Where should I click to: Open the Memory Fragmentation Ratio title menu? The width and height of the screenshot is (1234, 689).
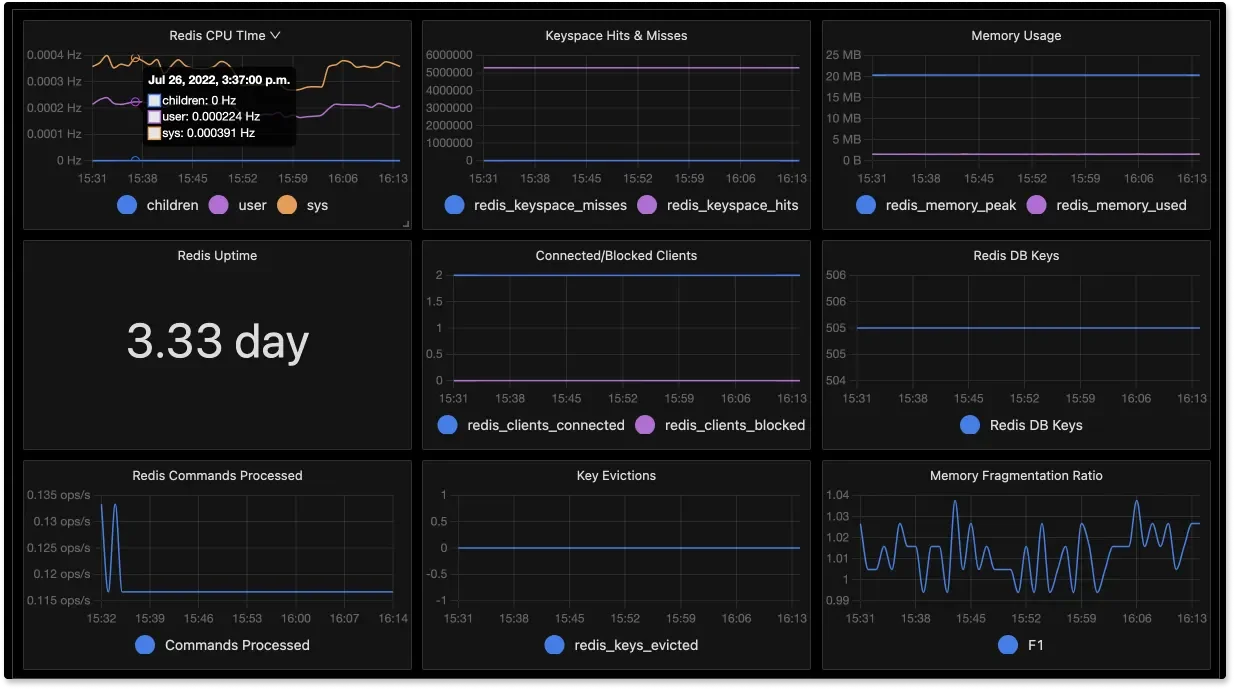(x=1016, y=475)
